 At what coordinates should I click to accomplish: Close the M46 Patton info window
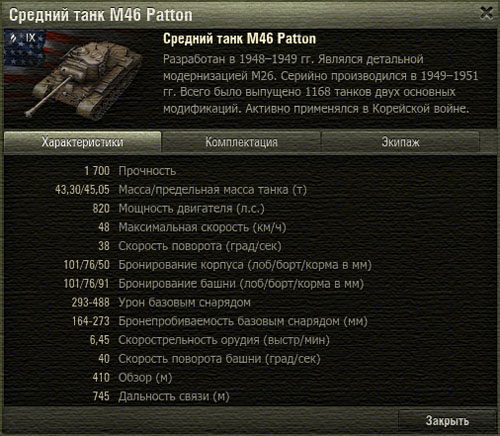(486, 14)
